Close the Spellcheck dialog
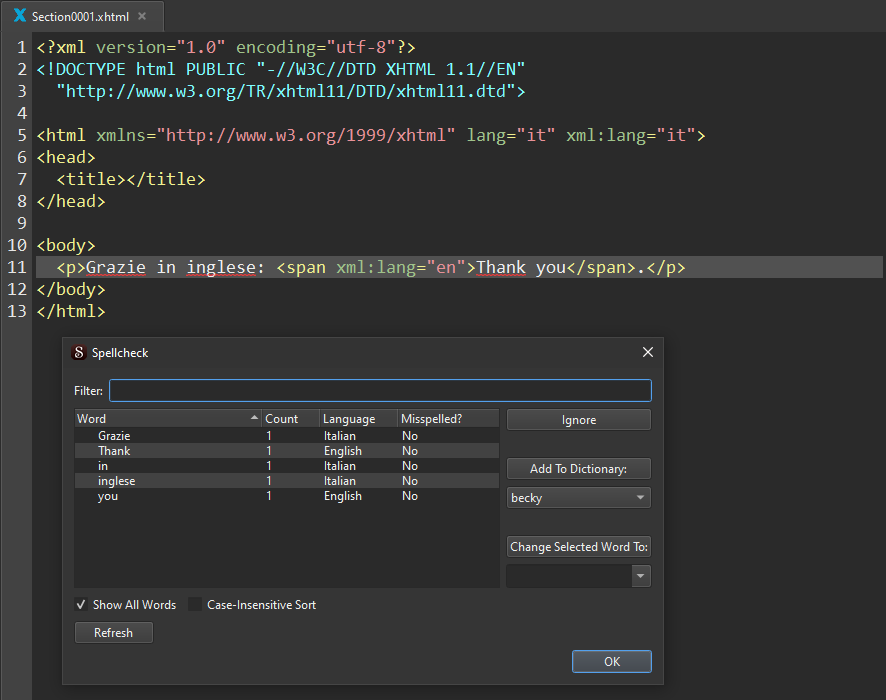The height and width of the screenshot is (700, 886). [647, 353]
